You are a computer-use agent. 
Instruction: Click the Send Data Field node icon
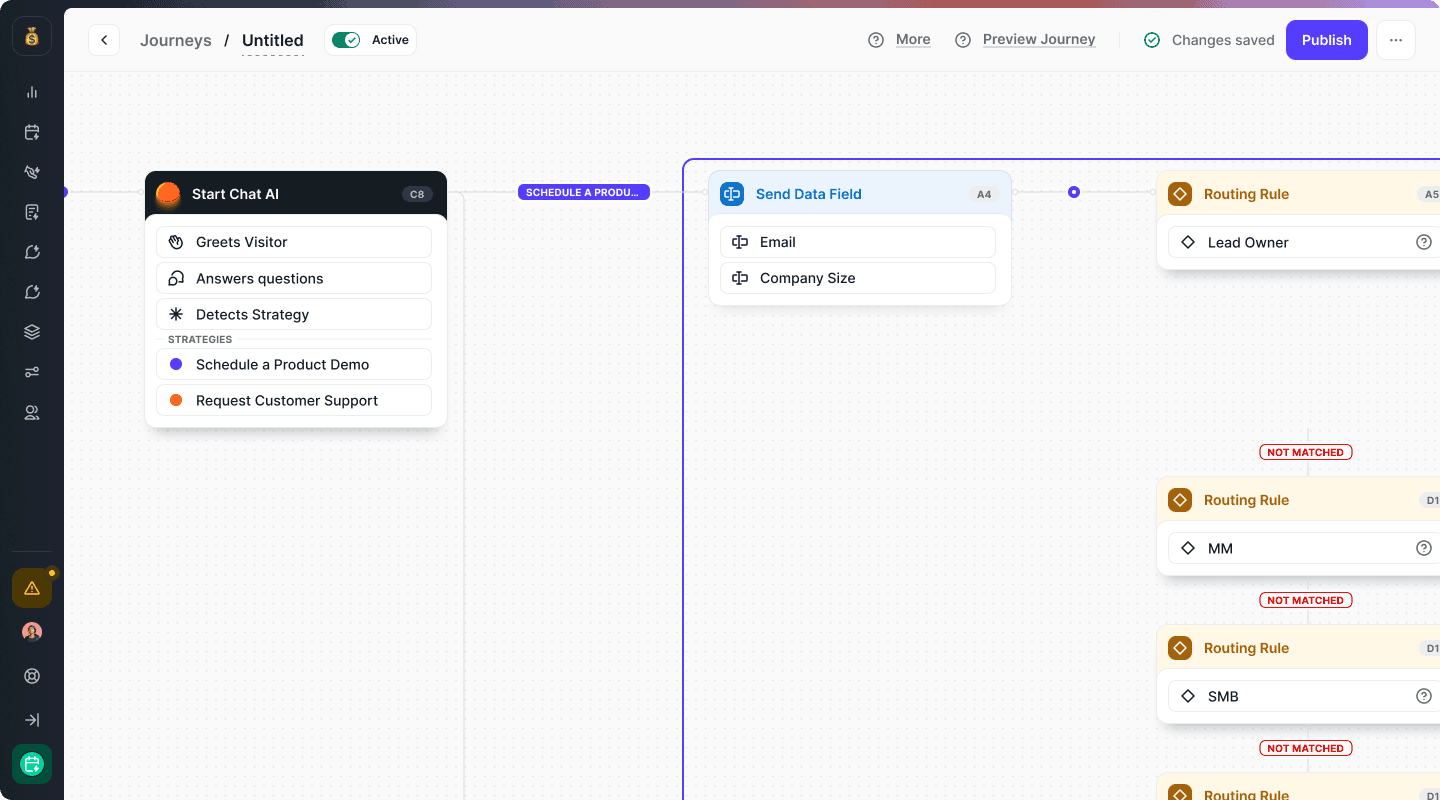point(731,193)
